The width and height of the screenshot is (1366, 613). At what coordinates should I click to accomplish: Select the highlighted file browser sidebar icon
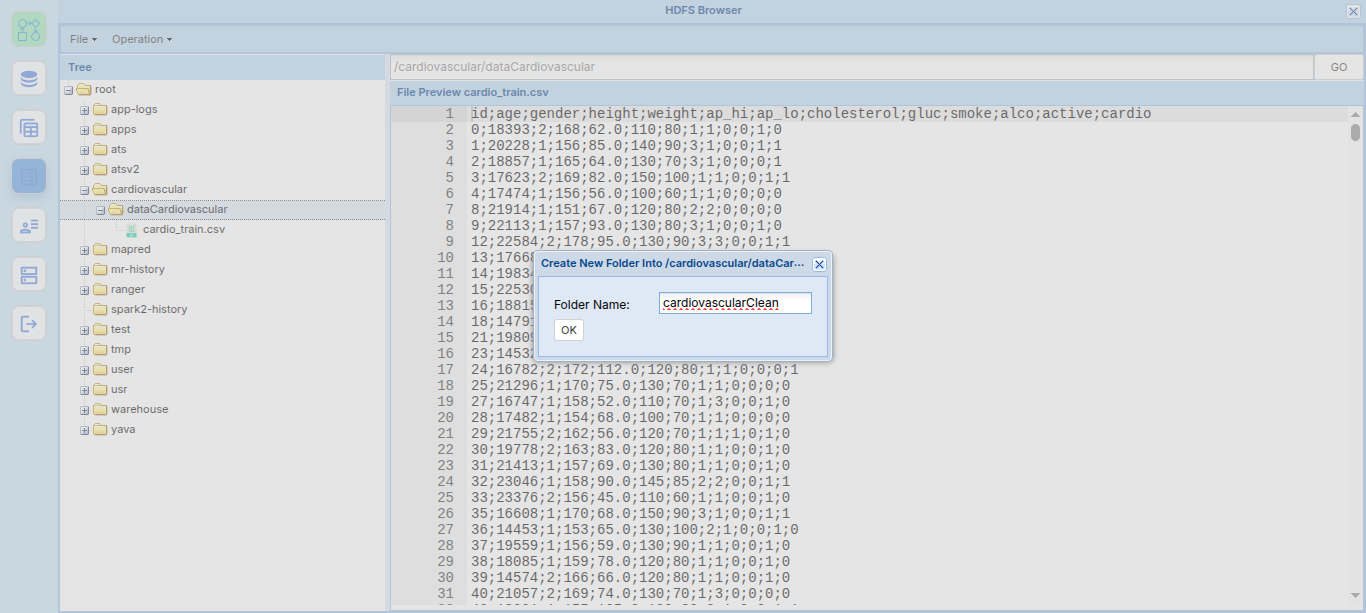click(29, 177)
